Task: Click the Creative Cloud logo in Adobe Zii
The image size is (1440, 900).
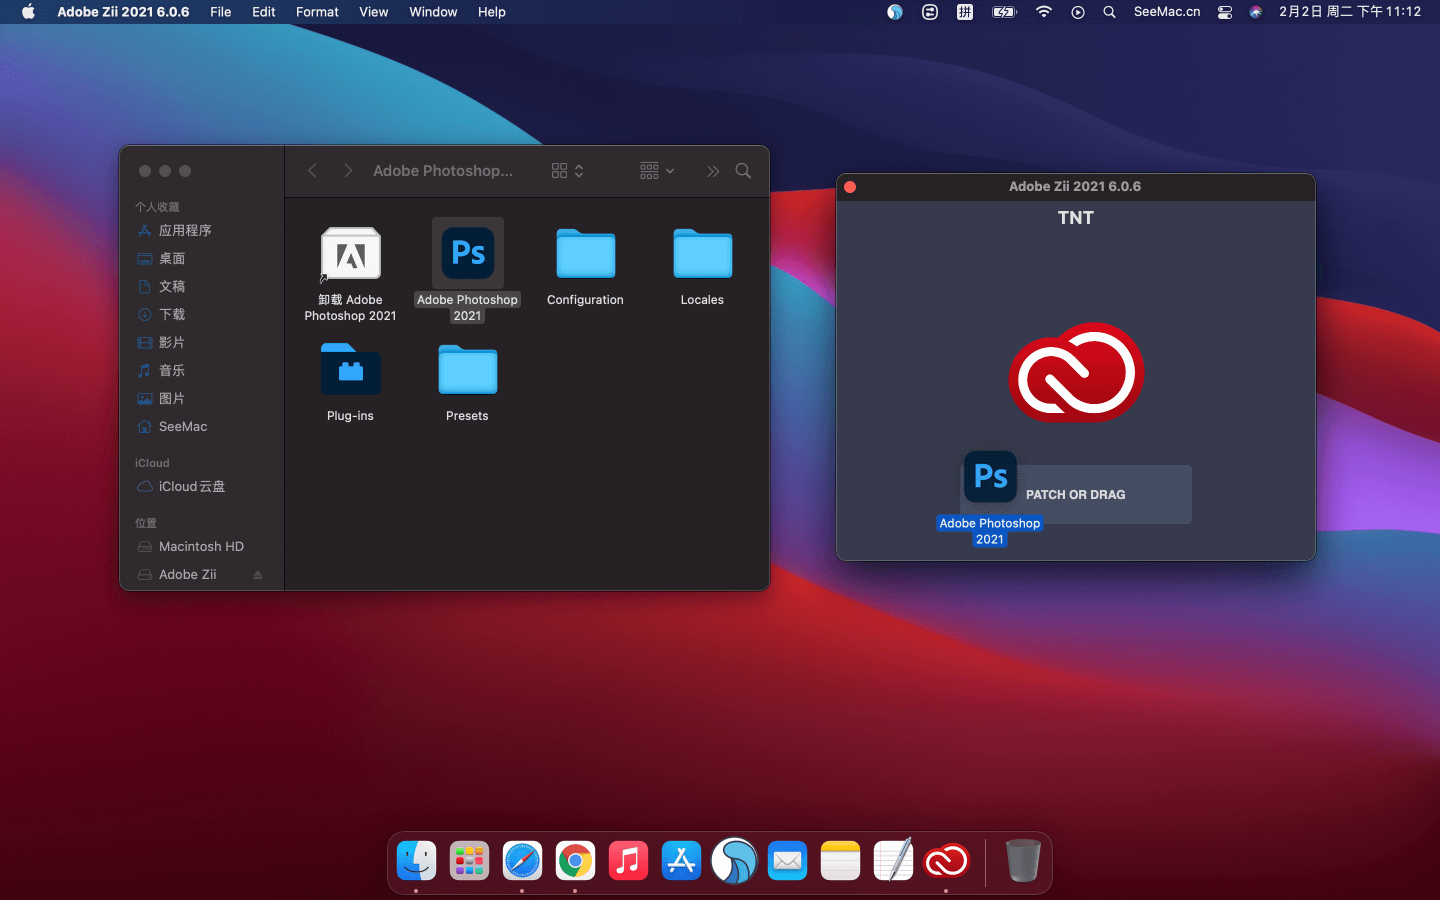Action: (x=1076, y=372)
